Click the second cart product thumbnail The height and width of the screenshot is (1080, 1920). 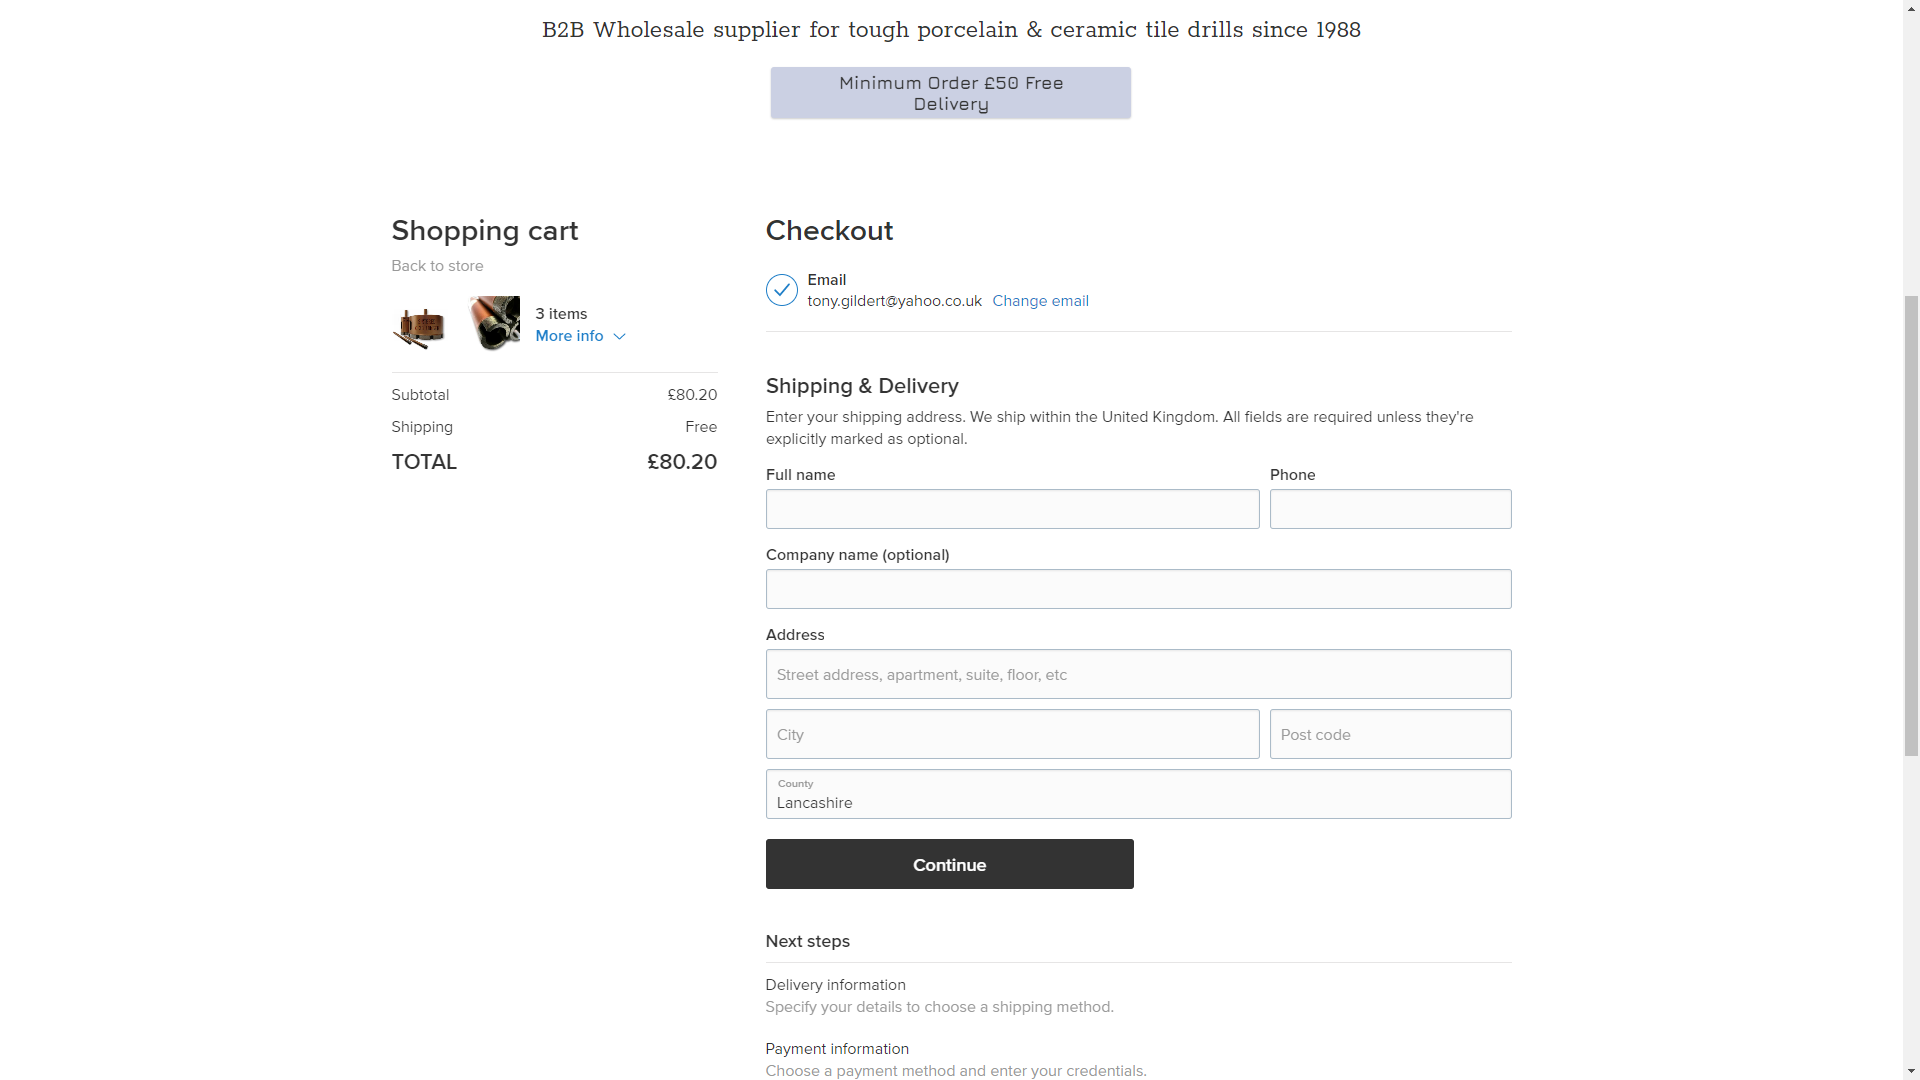[495, 323]
